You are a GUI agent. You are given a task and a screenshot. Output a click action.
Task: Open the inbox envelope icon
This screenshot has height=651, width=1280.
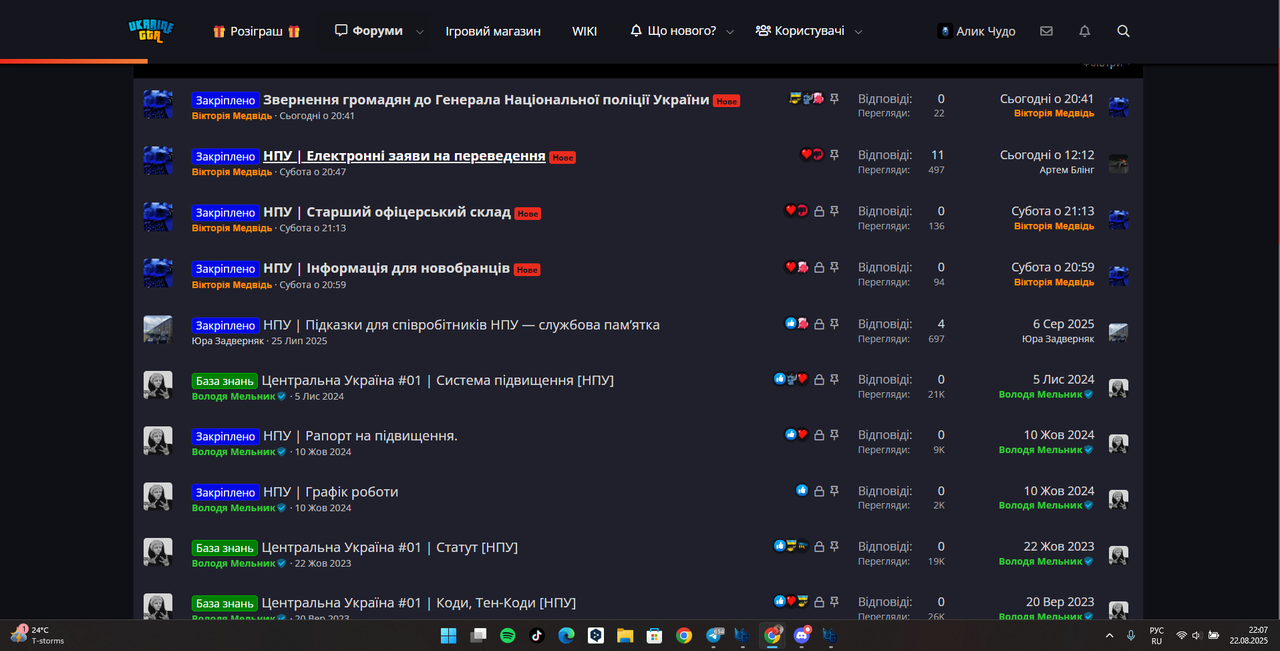pyautogui.click(x=1046, y=31)
